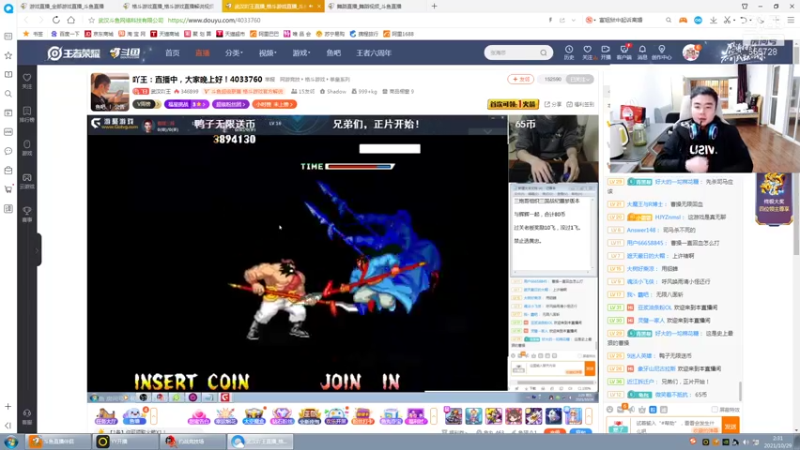Open the 京东商城 bookmark
Image resolution: width=800 pixels, height=450 pixels.
pos(99,34)
